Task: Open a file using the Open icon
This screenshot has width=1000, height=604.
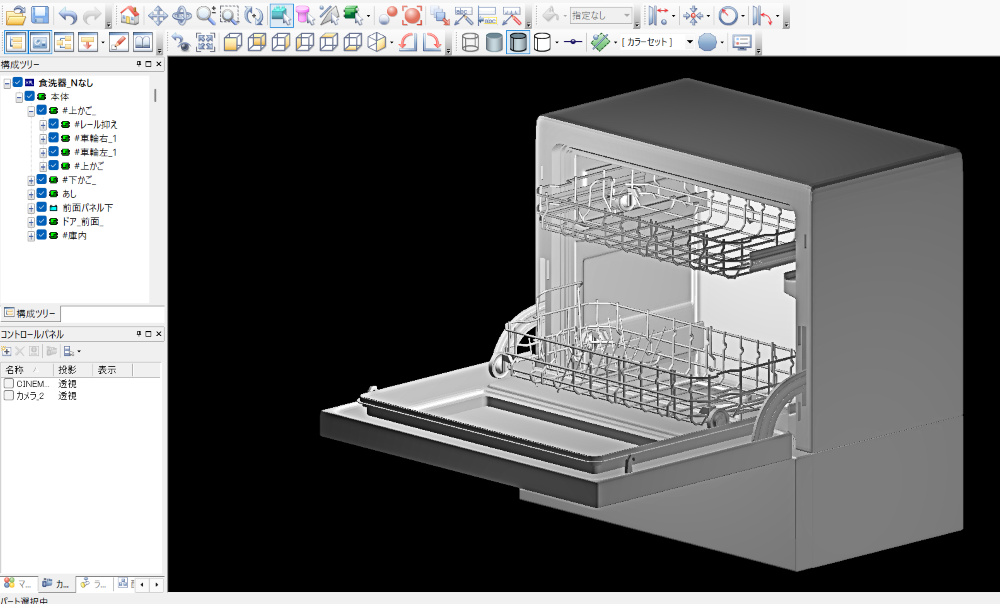Action: [x=15, y=13]
